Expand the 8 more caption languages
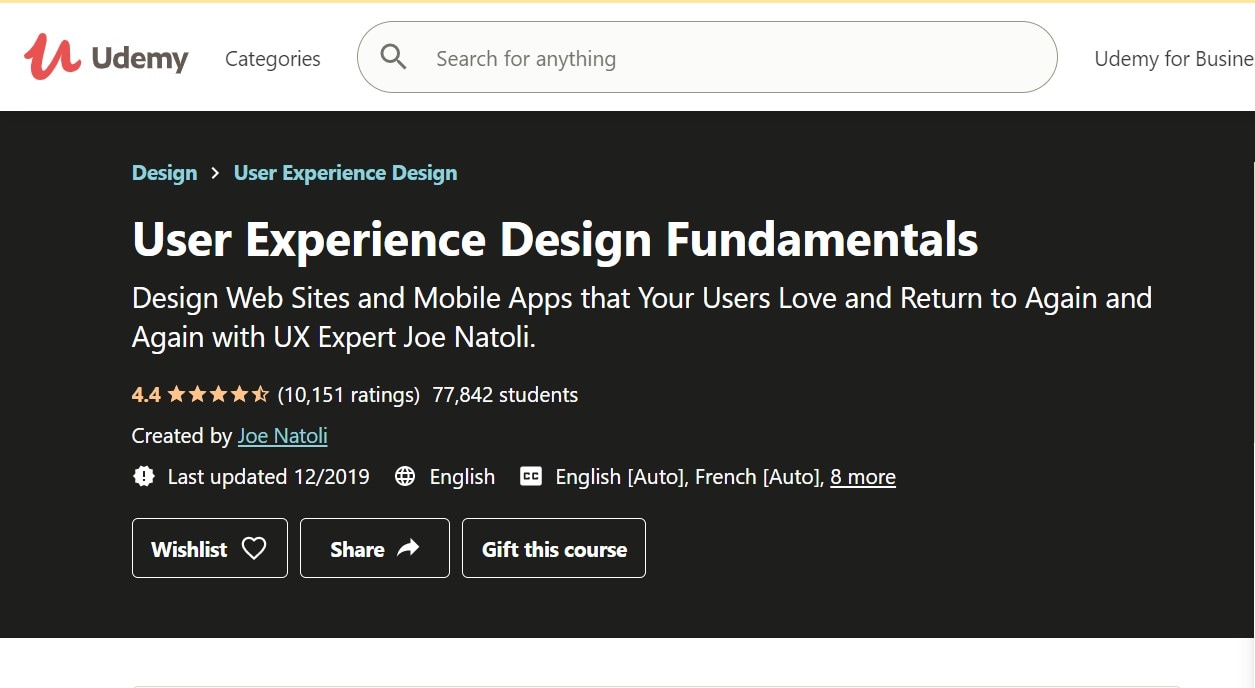1255x688 pixels. click(862, 477)
